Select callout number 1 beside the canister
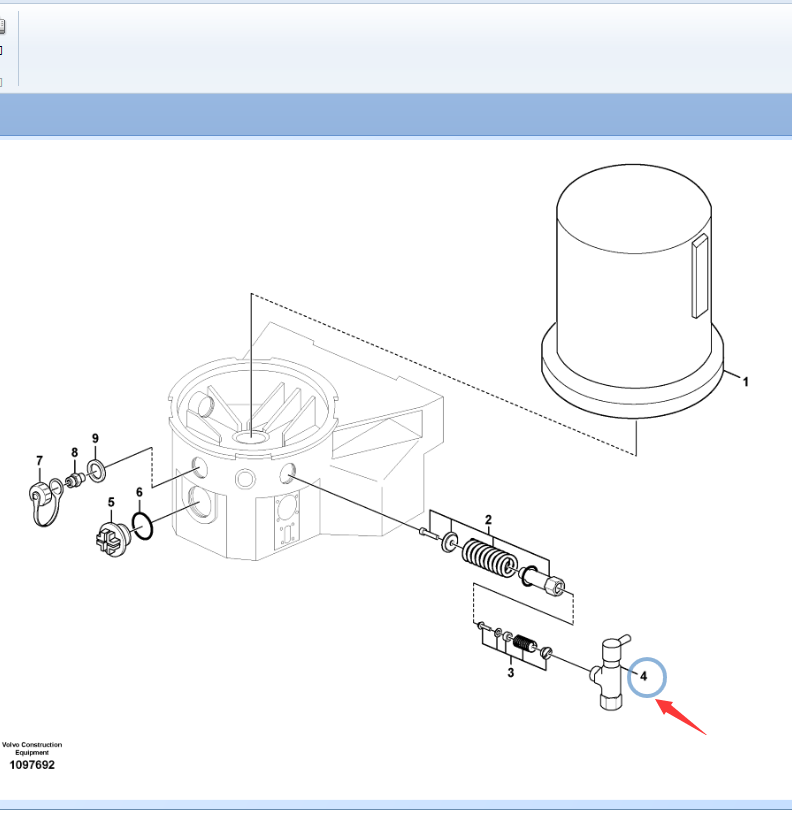Image resolution: width=792 pixels, height=814 pixels. click(745, 381)
